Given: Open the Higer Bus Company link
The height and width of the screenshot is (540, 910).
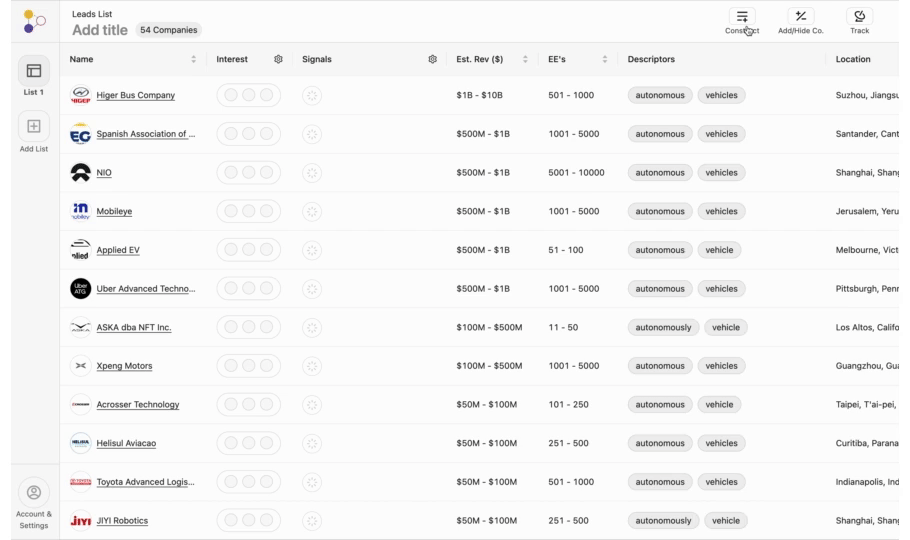Looking at the screenshot, I should (135, 95).
